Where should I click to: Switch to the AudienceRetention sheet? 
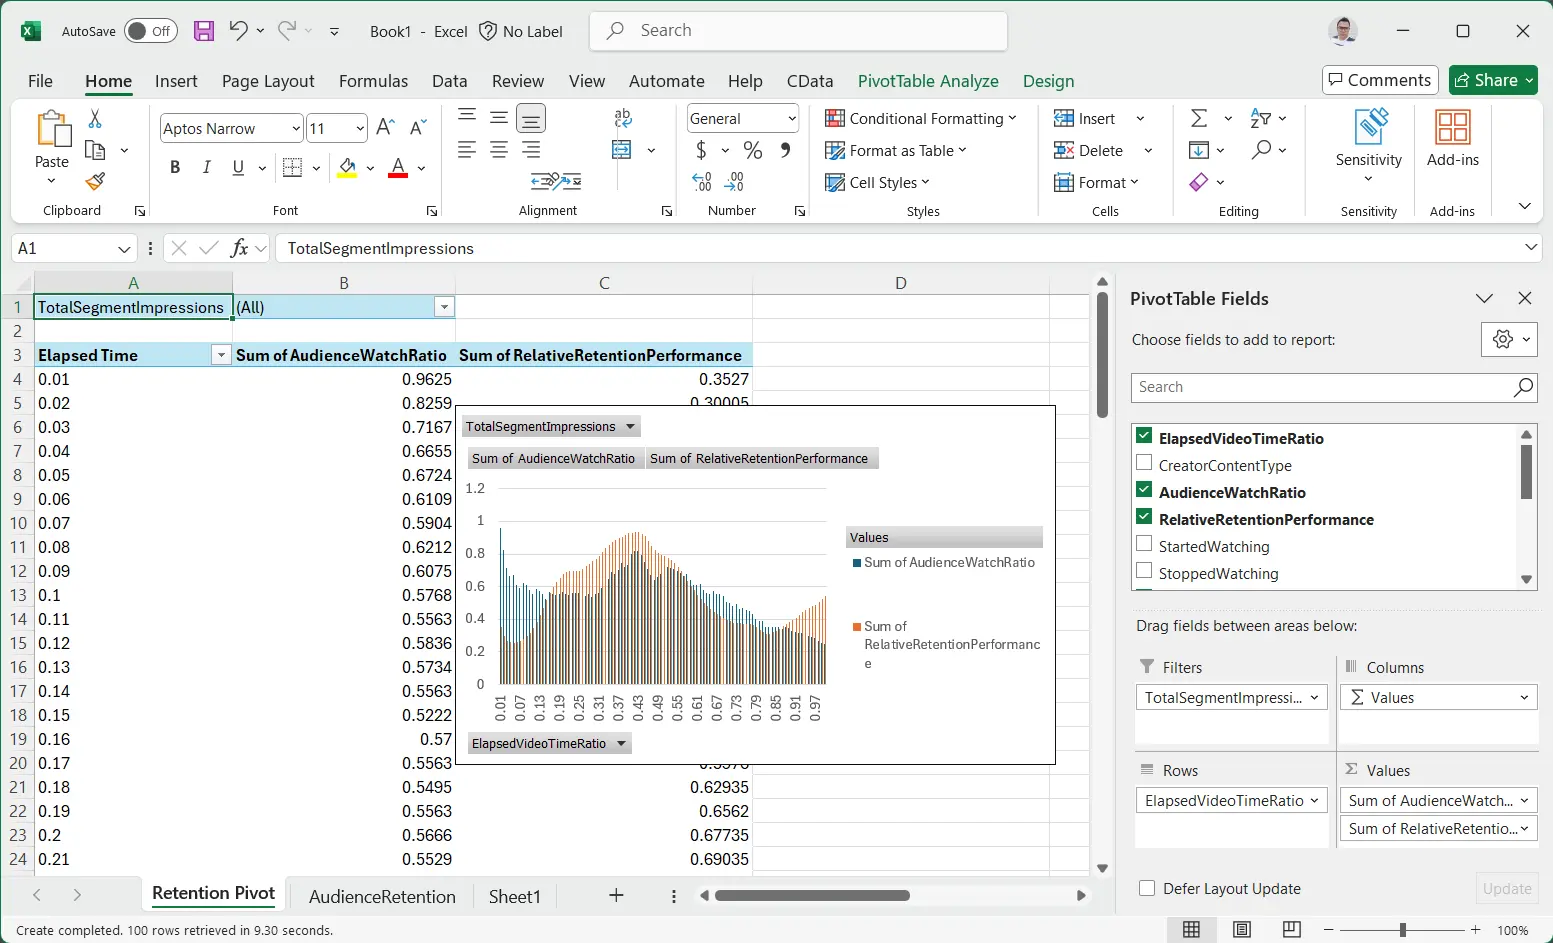click(382, 896)
